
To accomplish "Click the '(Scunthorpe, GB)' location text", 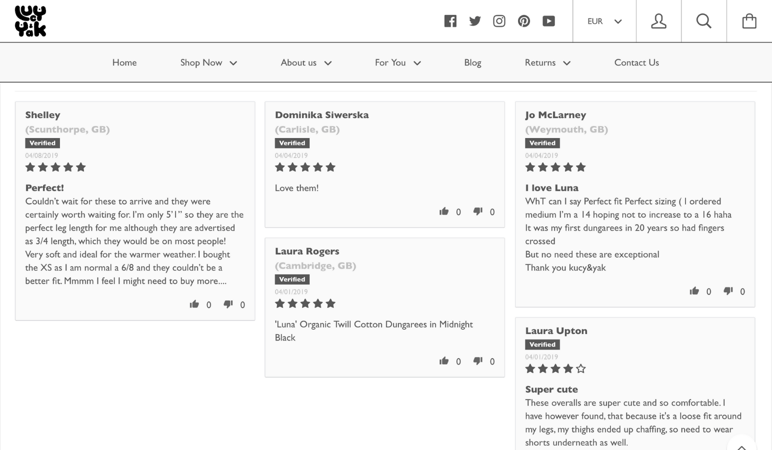I will point(67,129).
